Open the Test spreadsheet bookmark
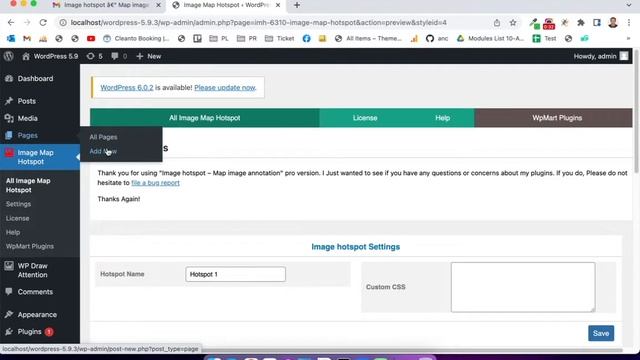This screenshot has width=640, height=360. click(x=544, y=38)
